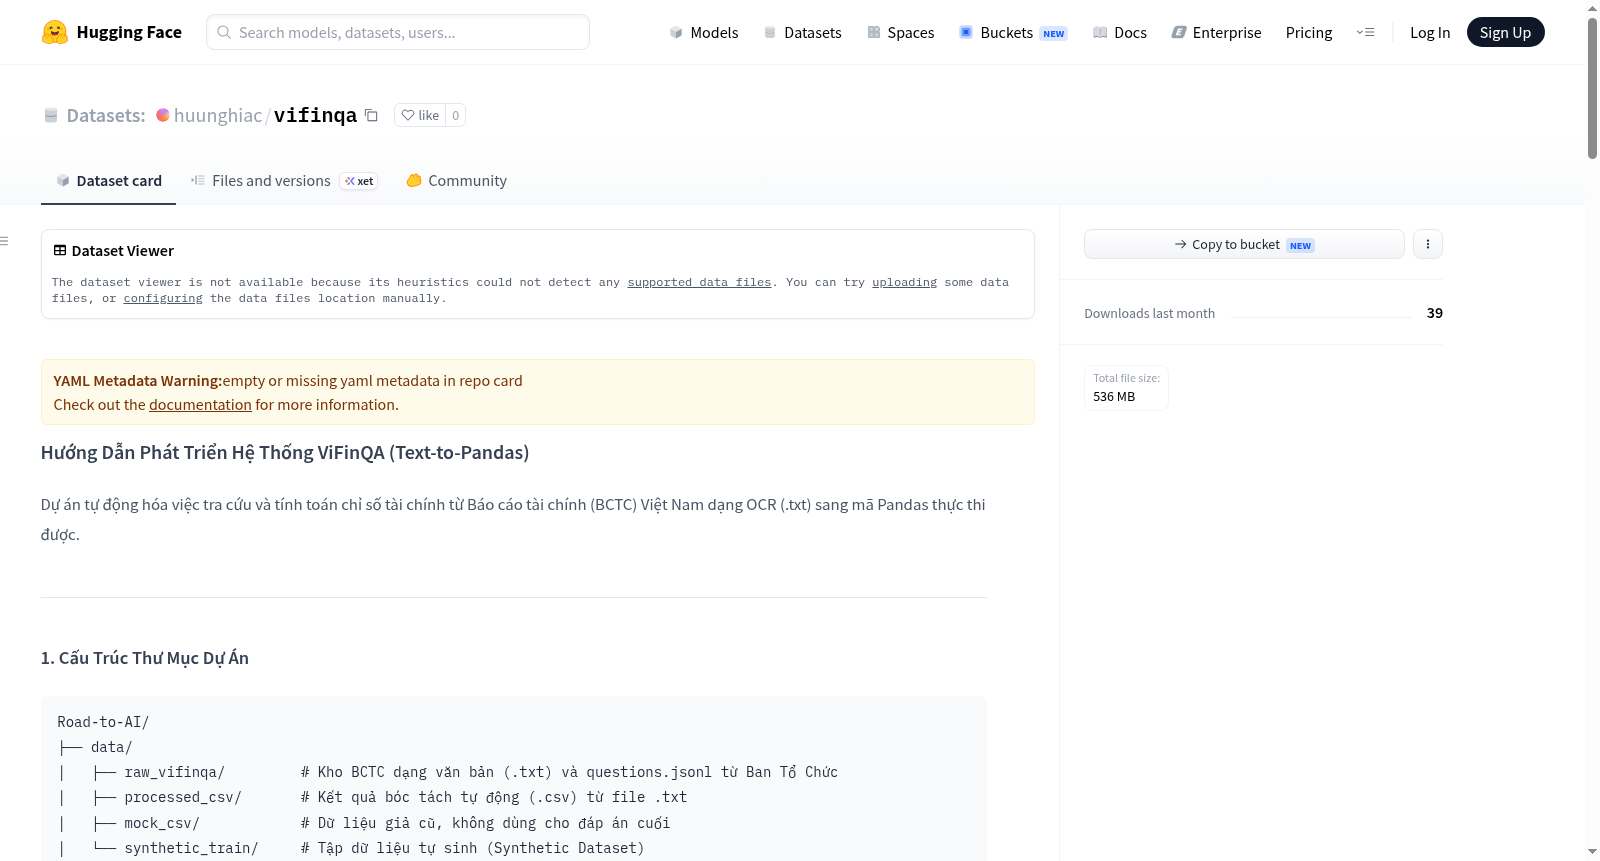Click the search magnifier icon
Screen dimensions: 1600x861
click(x=224, y=32)
